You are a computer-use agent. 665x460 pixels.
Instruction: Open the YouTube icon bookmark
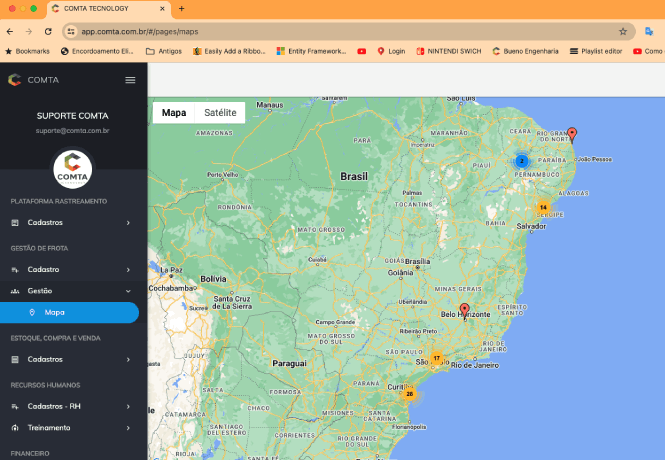coord(361,51)
